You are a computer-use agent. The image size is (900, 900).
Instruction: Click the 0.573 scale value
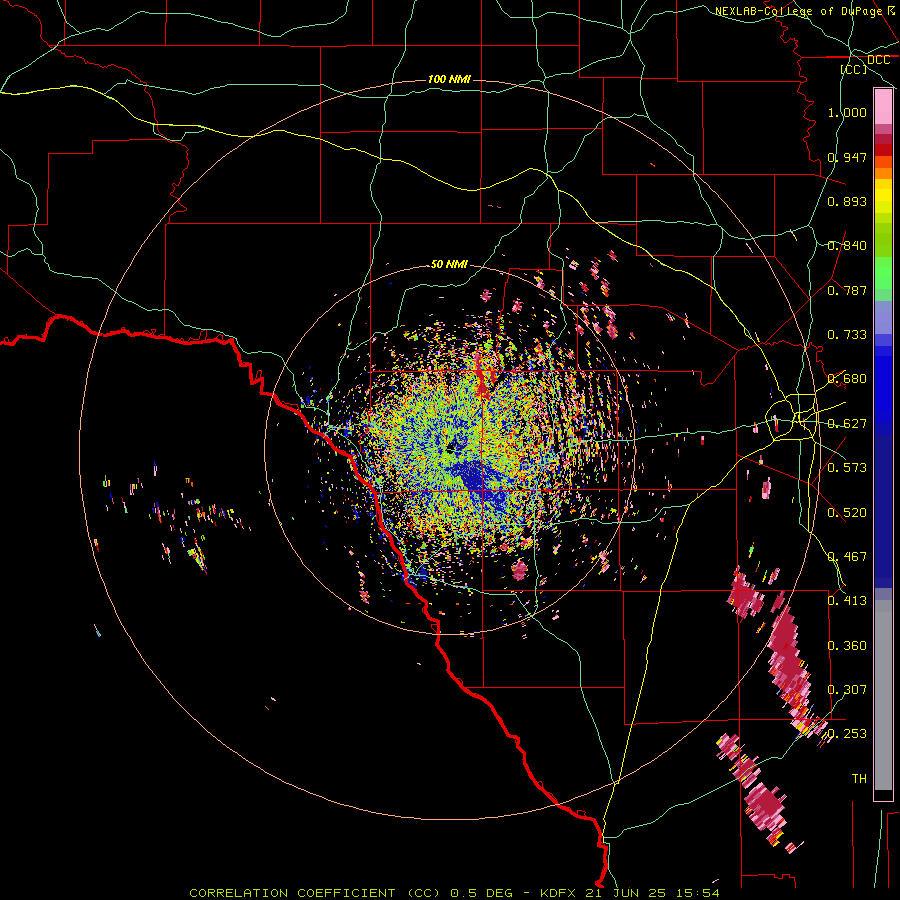coord(847,468)
